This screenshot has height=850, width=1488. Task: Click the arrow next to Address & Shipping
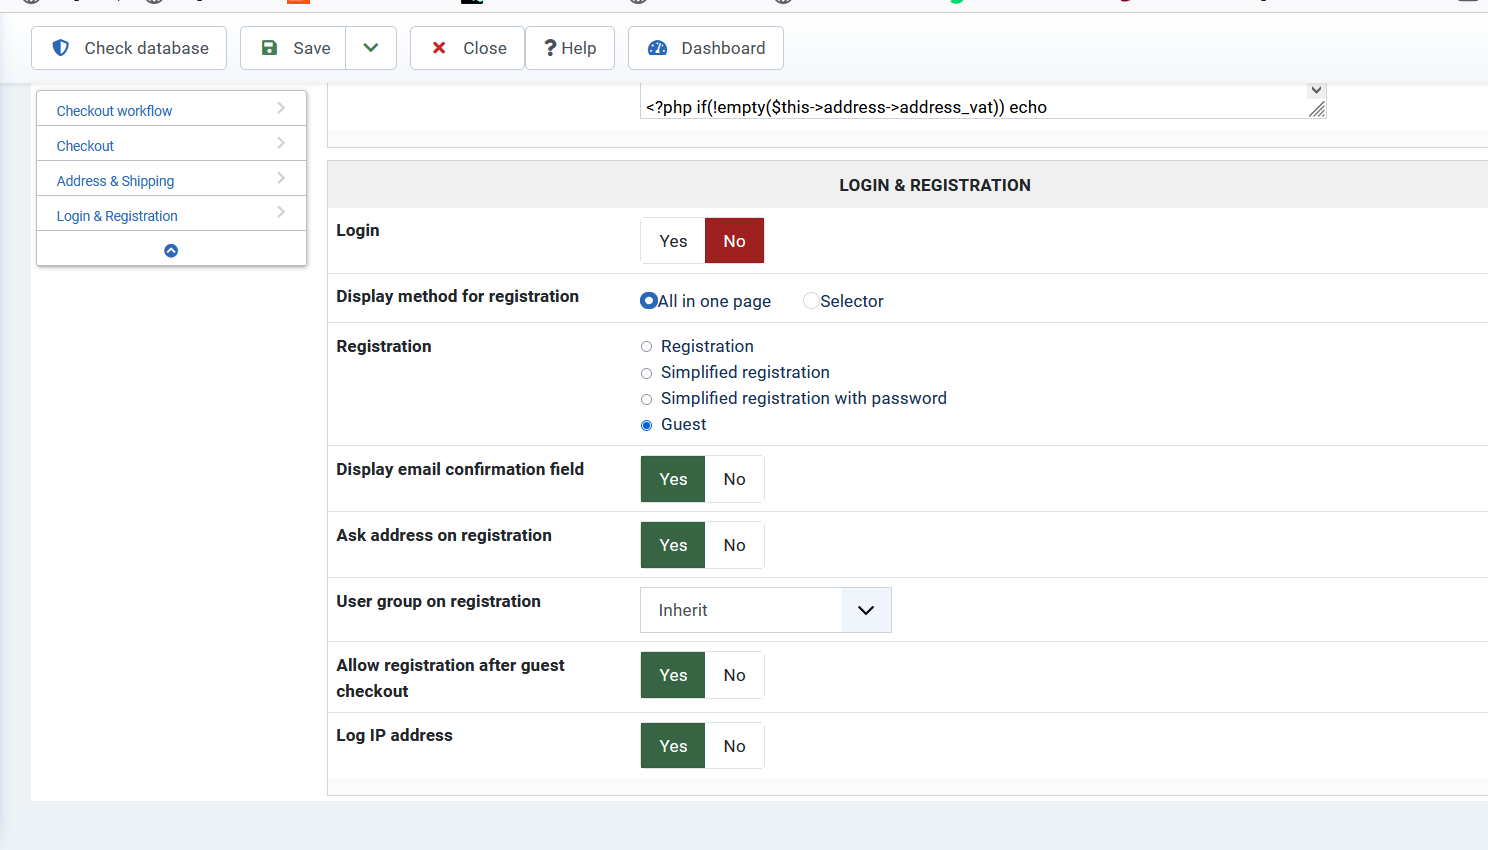click(x=281, y=178)
